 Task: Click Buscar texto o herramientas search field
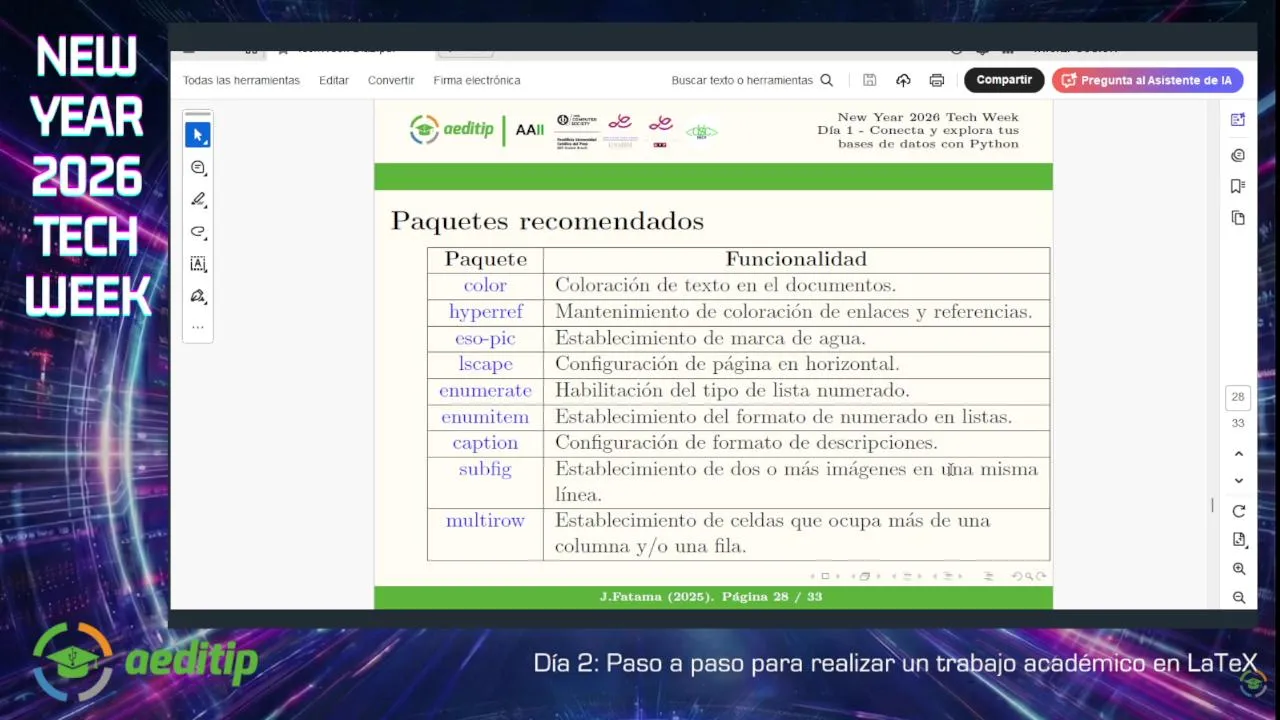(x=742, y=80)
